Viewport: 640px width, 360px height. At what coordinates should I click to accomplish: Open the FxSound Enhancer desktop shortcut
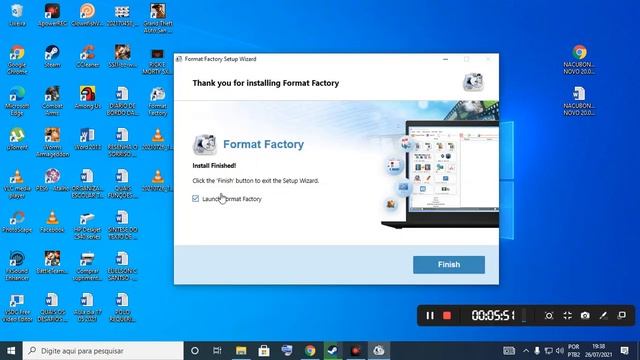tap(17, 266)
